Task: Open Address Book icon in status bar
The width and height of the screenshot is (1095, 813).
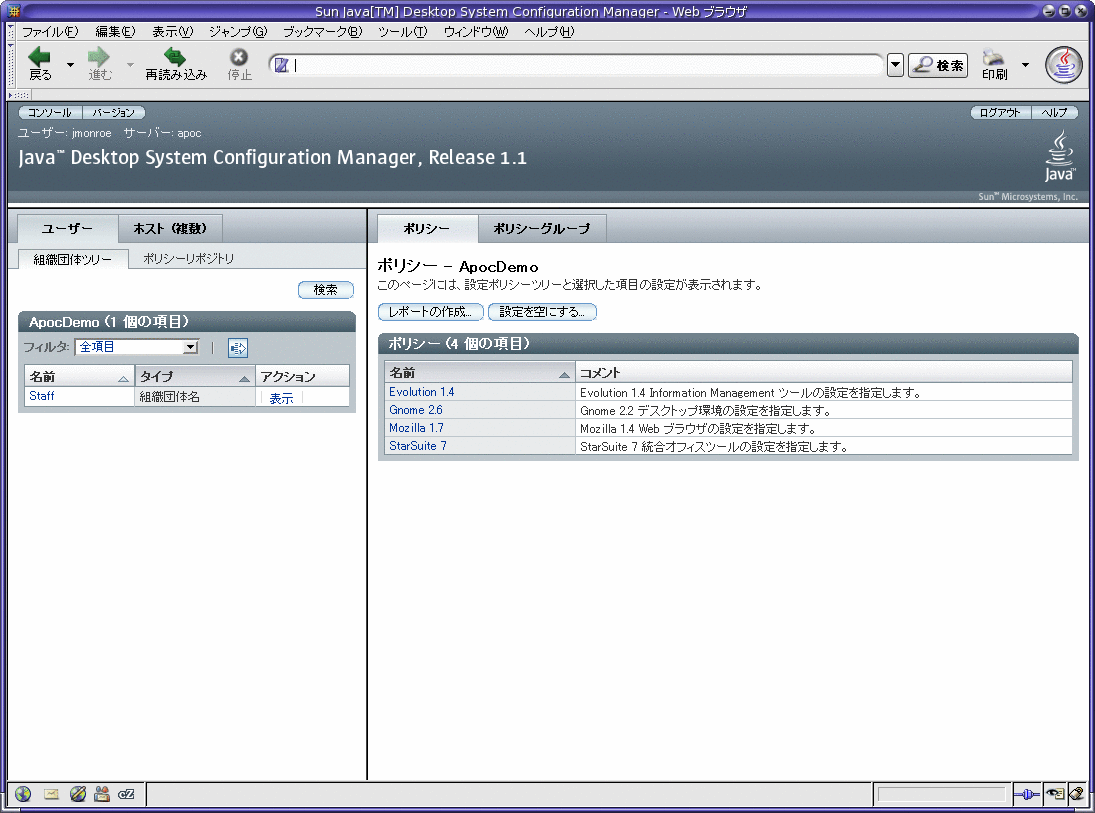Action: [102, 793]
